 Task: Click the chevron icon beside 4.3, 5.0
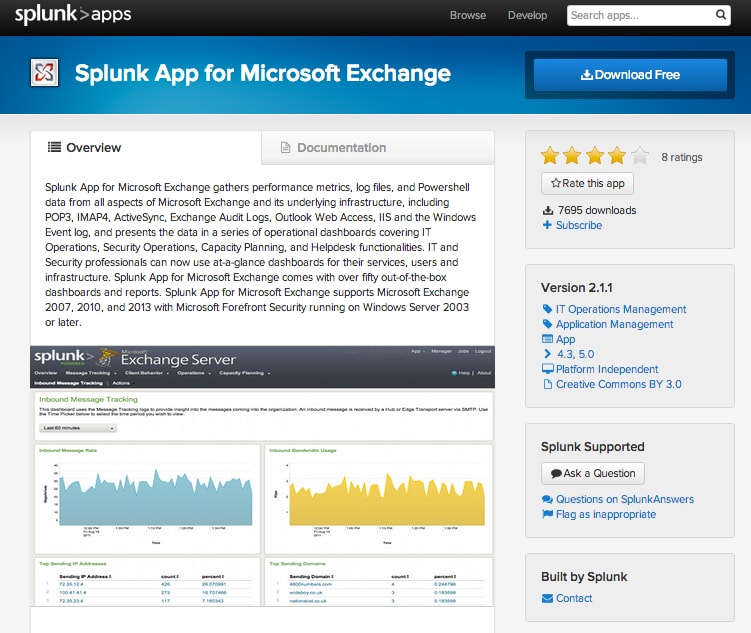coord(547,354)
